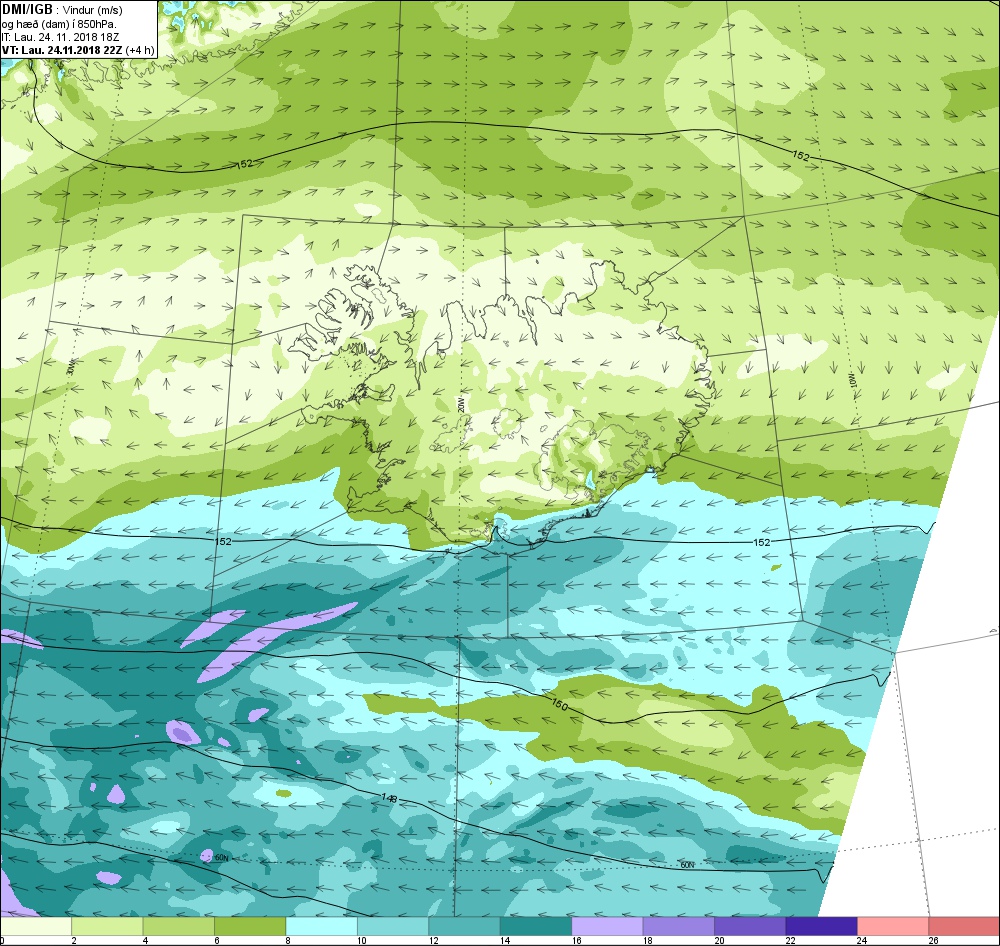1000x946 pixels.
Task: Click the DMI/IGB title text
Action: coord(27,10)
